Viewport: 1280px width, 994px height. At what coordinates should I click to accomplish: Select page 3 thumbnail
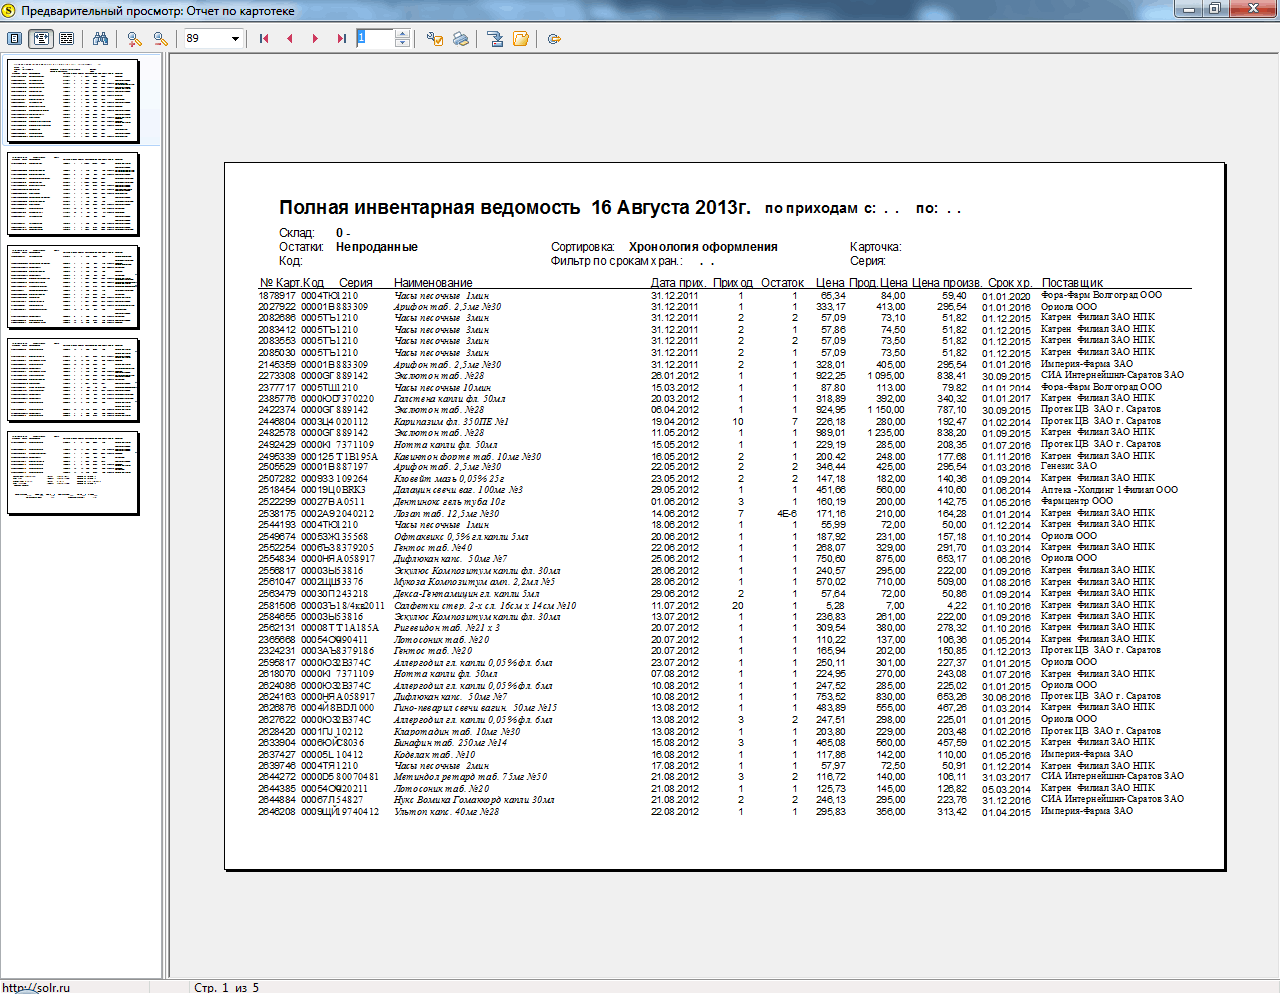click(73, 287)
